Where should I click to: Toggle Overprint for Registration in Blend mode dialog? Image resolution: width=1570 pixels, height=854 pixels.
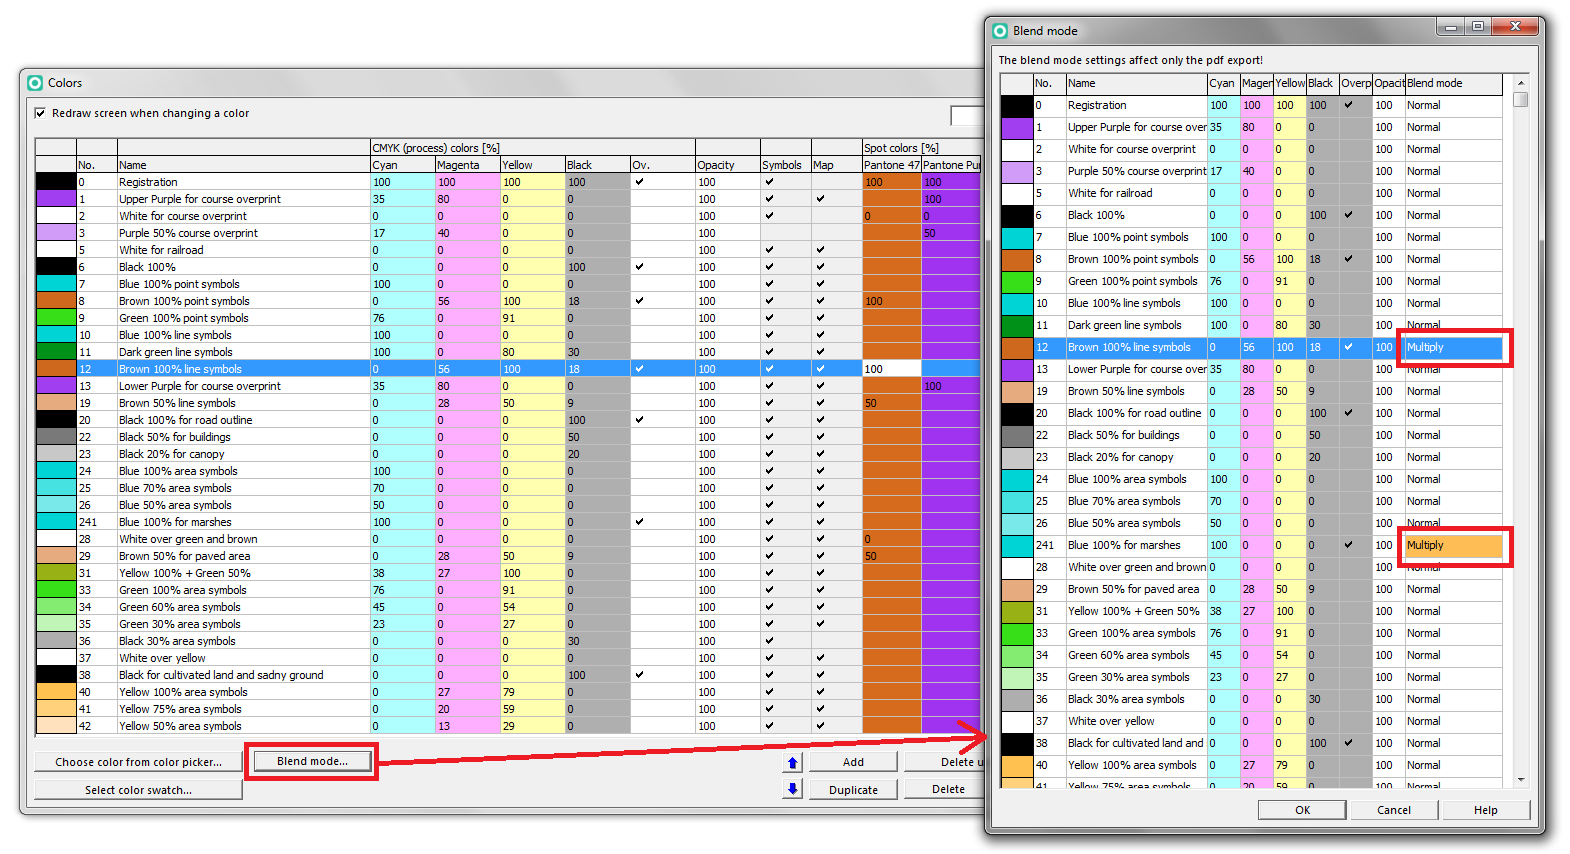[x=1348, y=105]
